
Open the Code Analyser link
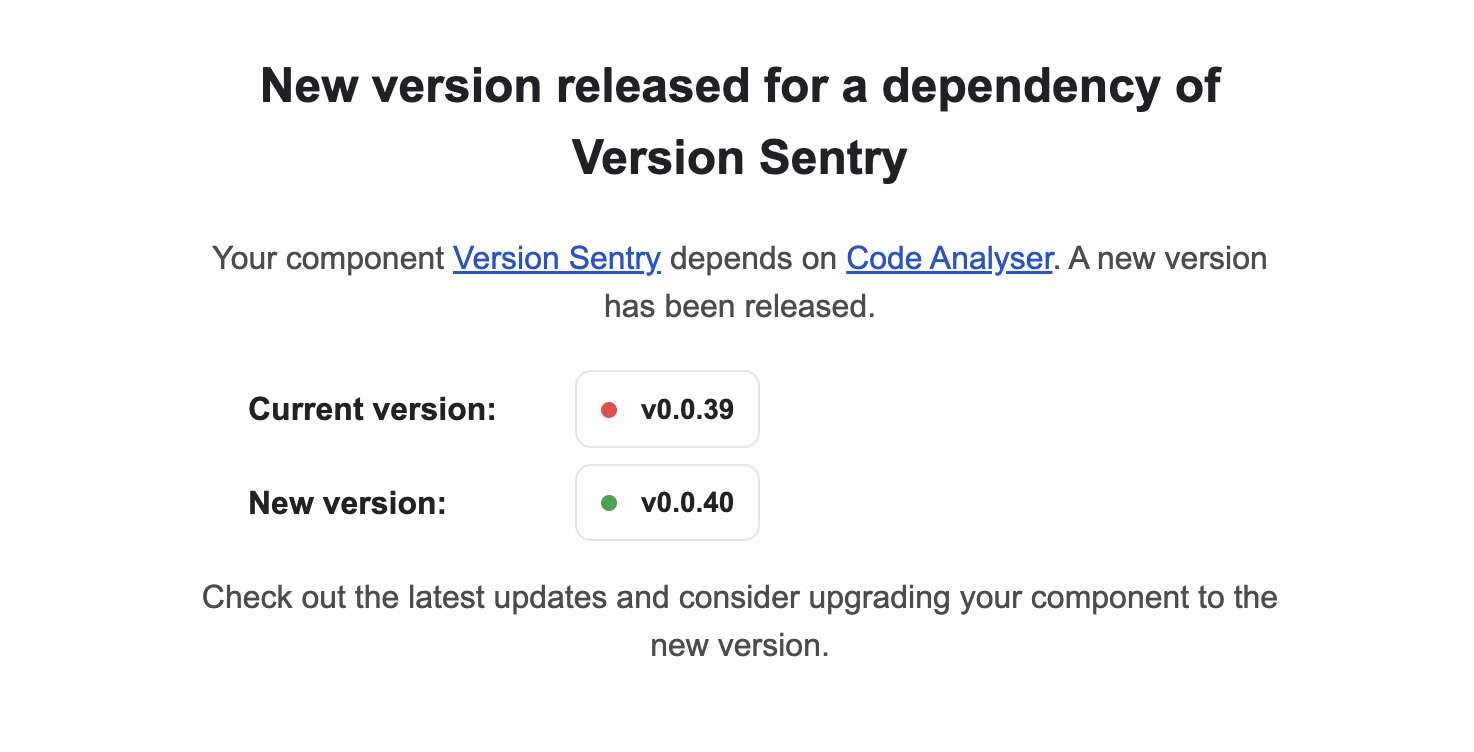pos(950,258)
